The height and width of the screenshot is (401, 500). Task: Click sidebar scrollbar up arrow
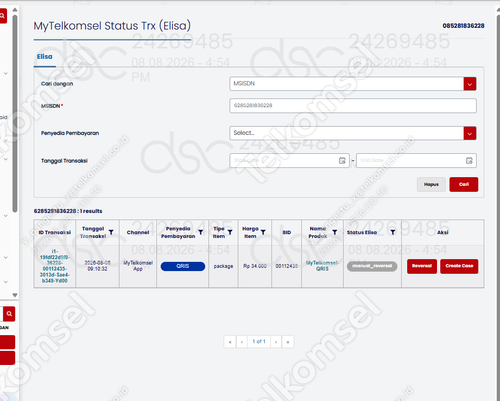(15, 10)
